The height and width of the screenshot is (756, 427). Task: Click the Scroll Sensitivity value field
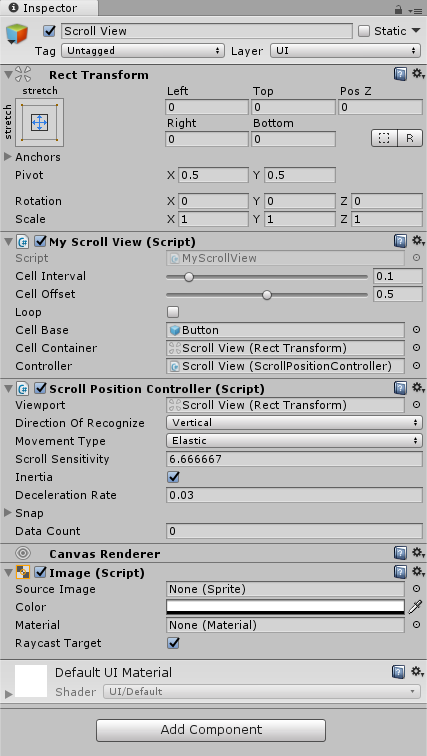[294, 459]
